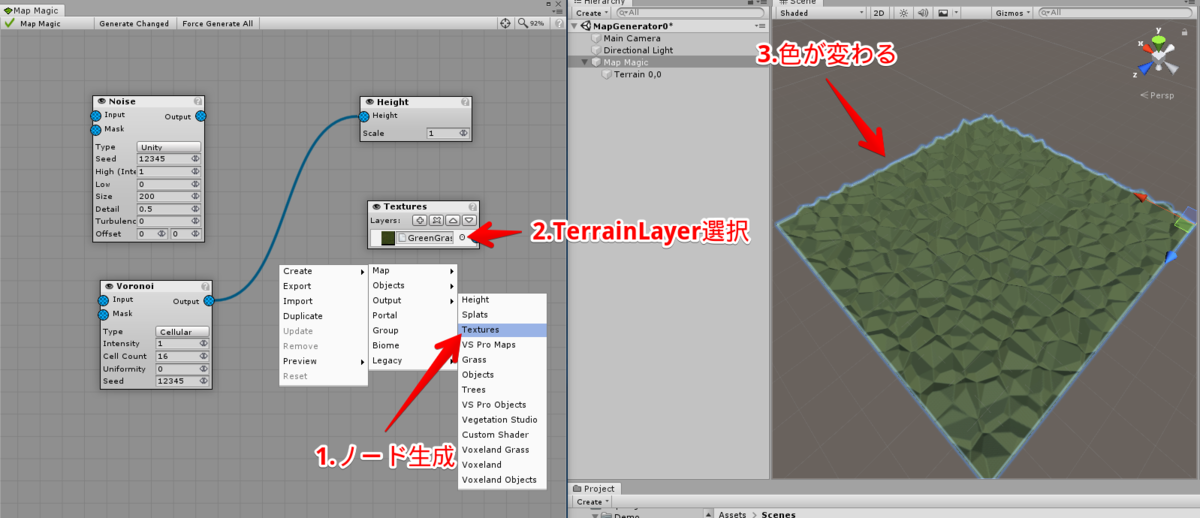Choose Export in the context menu
Image resolution: width=1200 pixels, height=518 pixels.
coord(323,286)
